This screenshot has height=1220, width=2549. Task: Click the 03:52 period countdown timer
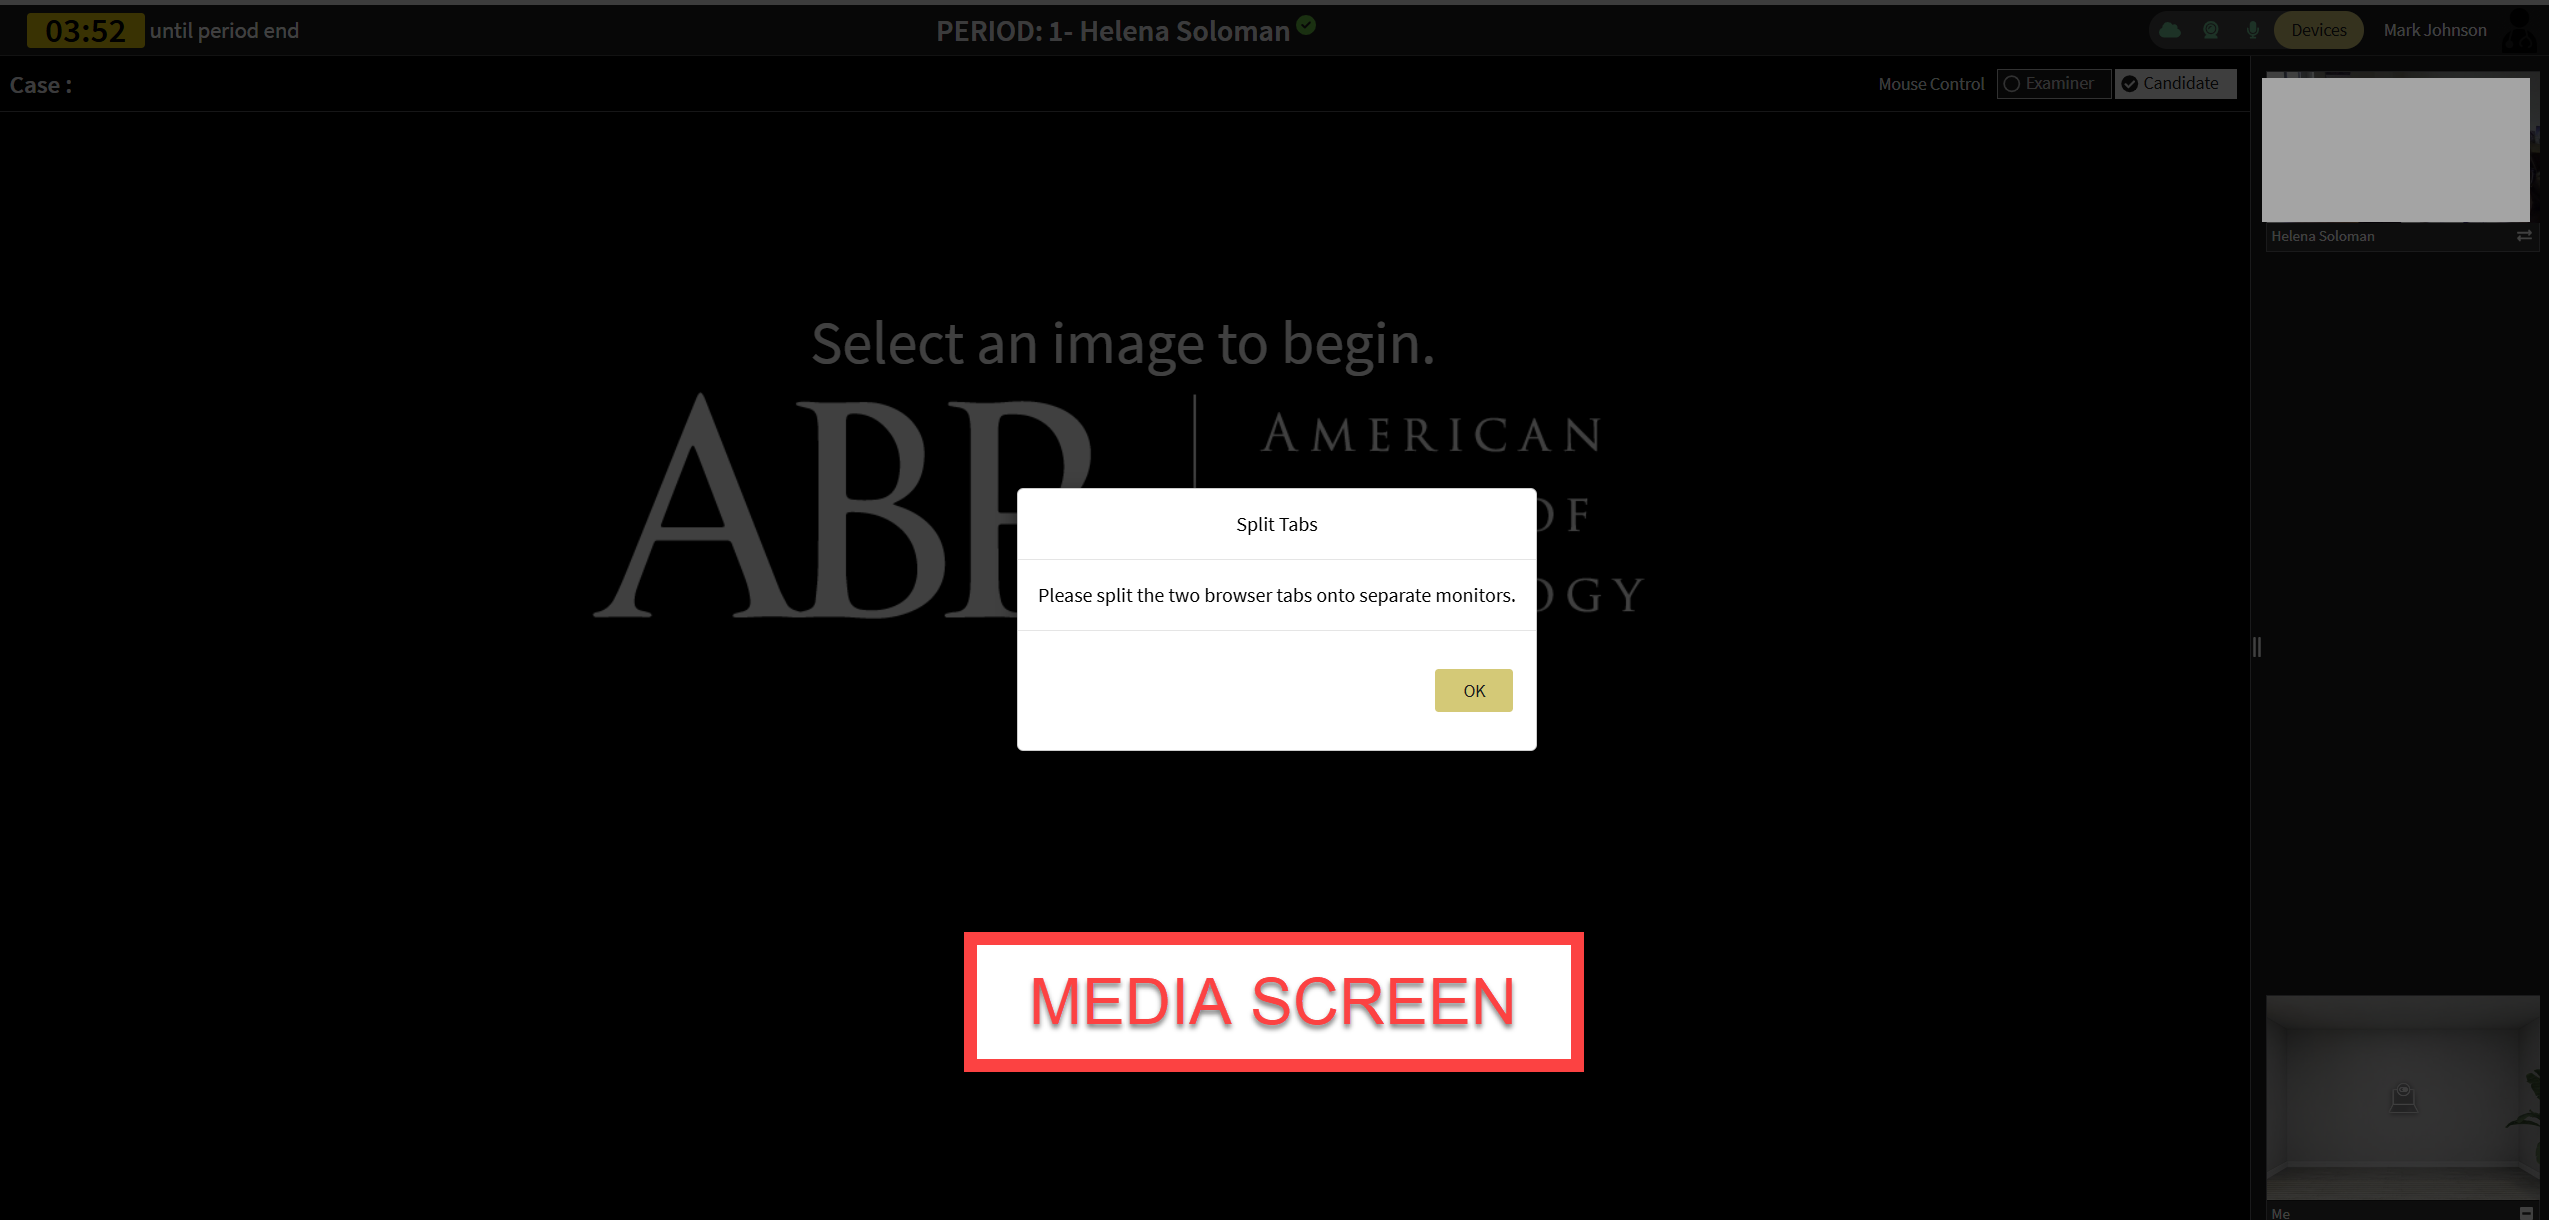click(86, 31)
